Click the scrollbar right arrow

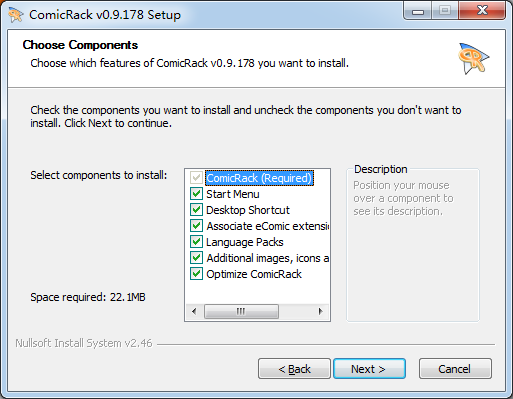pos(321,311)
